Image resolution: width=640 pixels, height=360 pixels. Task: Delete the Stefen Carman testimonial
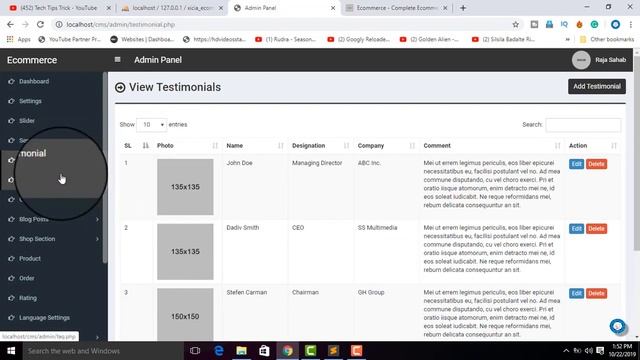(596, 293)
